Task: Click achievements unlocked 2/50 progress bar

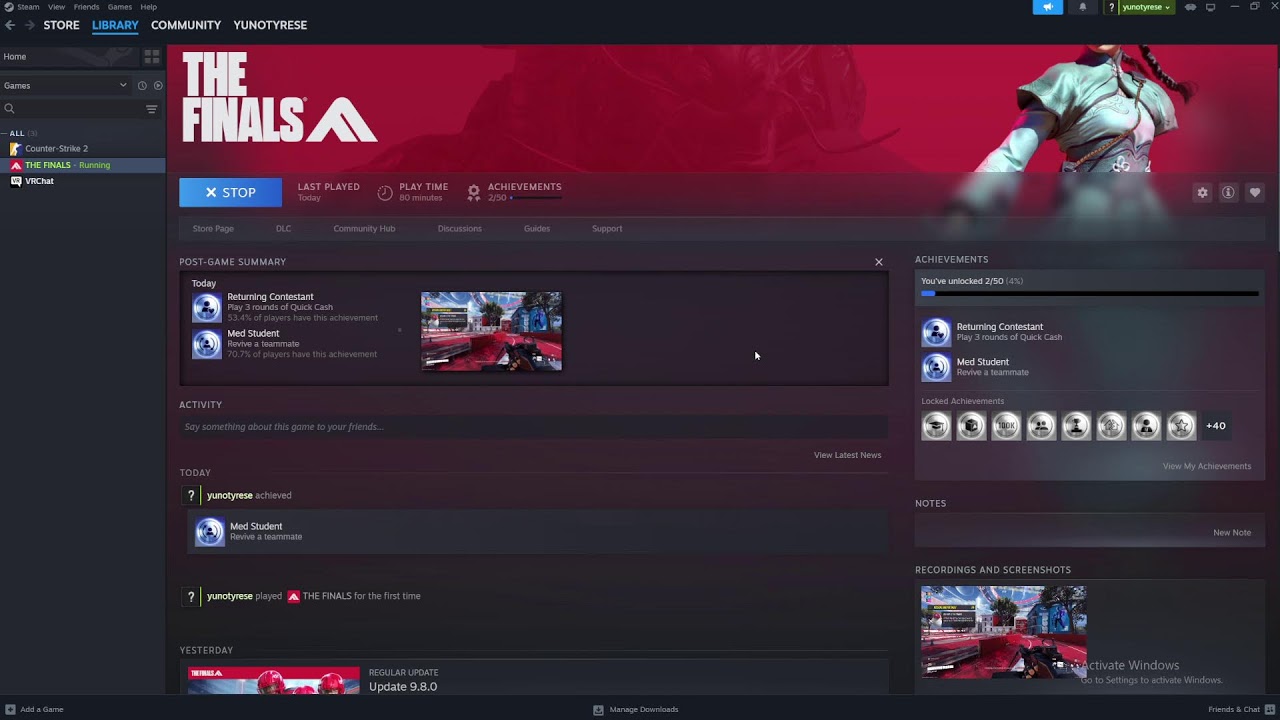Action: 1090,294
